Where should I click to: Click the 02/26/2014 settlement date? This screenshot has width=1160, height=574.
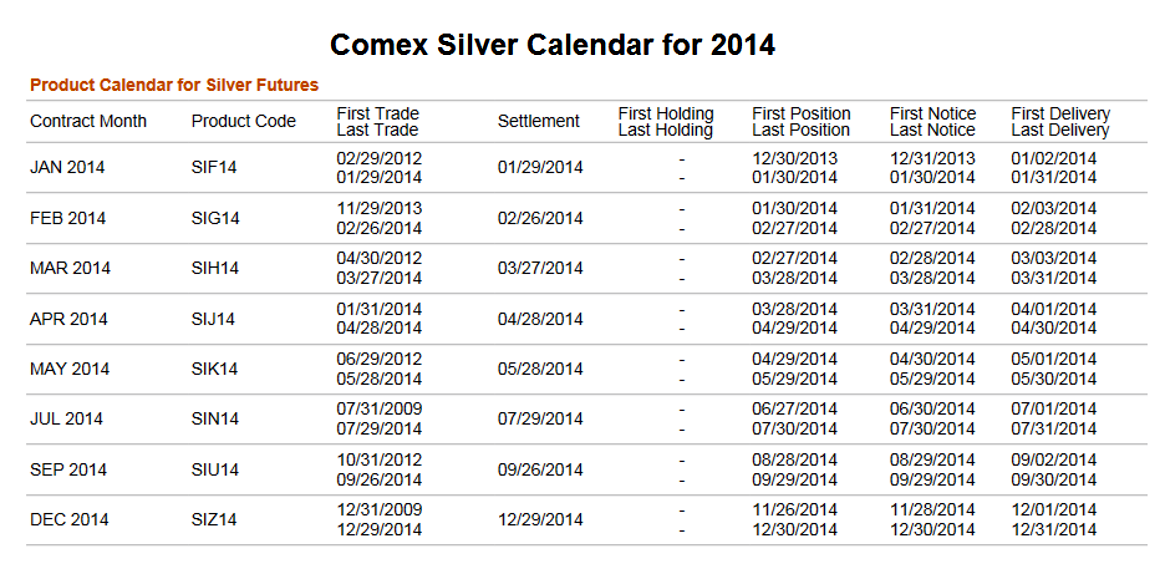pyautogui.click(x=540, y=218)
